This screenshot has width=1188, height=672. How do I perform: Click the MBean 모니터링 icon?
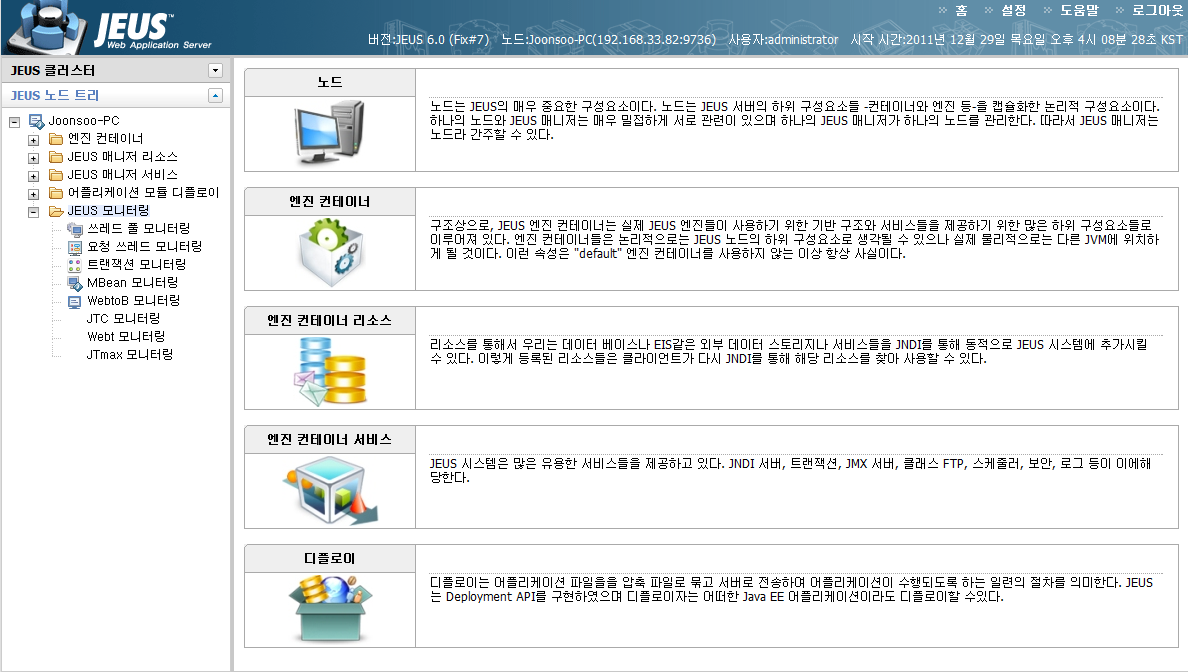74,283
